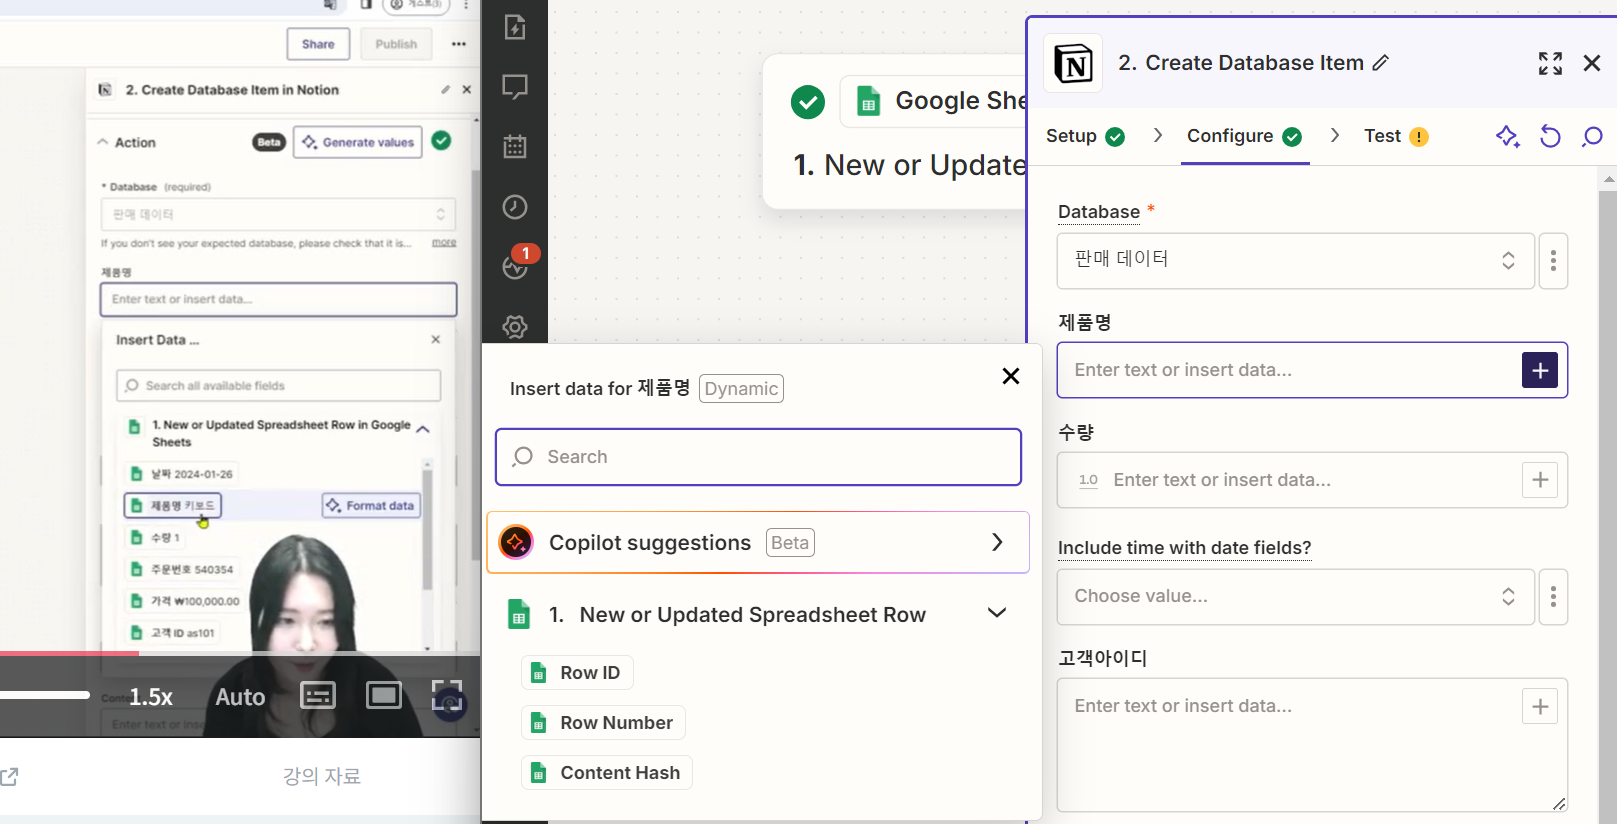Open the calendar icon in dark sidebar

pos(515,147)
